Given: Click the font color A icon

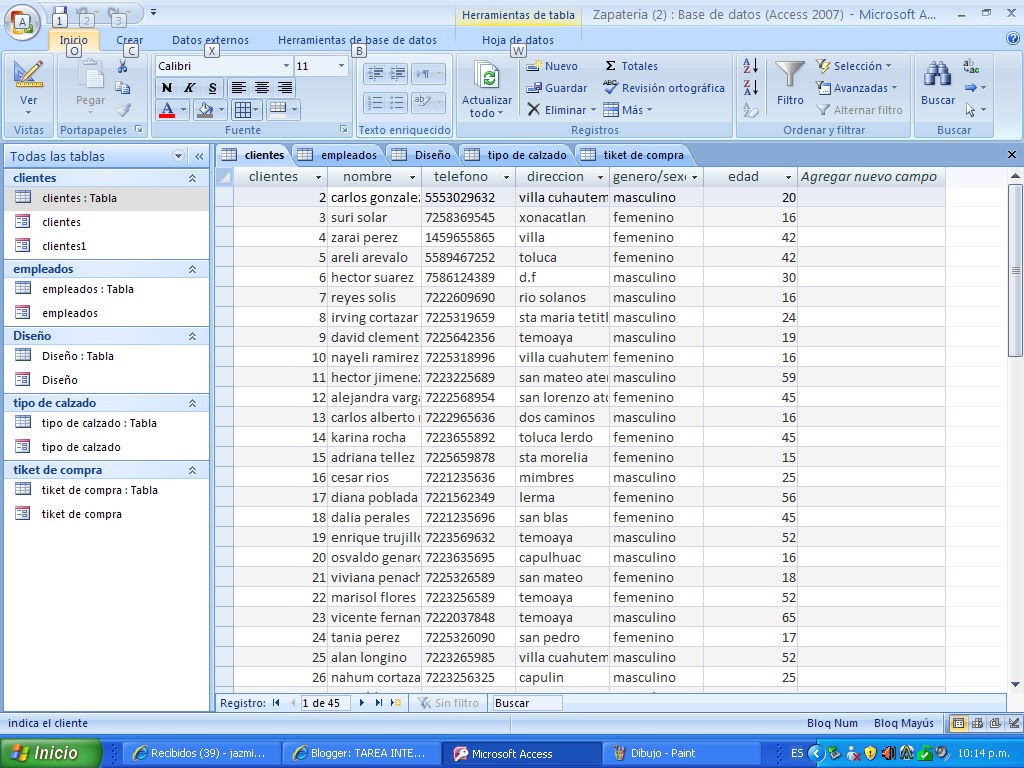Looking at the screenshot, I should pos(167,109).
